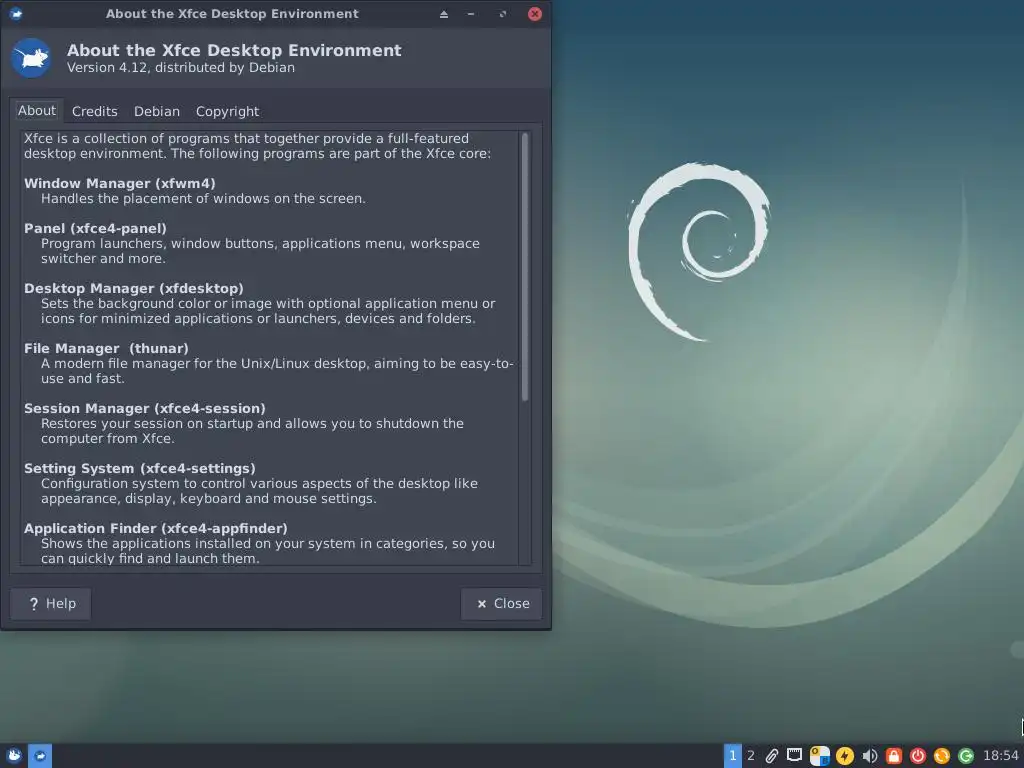The width and height of the screenshot is (1024, 768).
Task: Click the 18:54 panel clock
Action: tap(1001, 756)
